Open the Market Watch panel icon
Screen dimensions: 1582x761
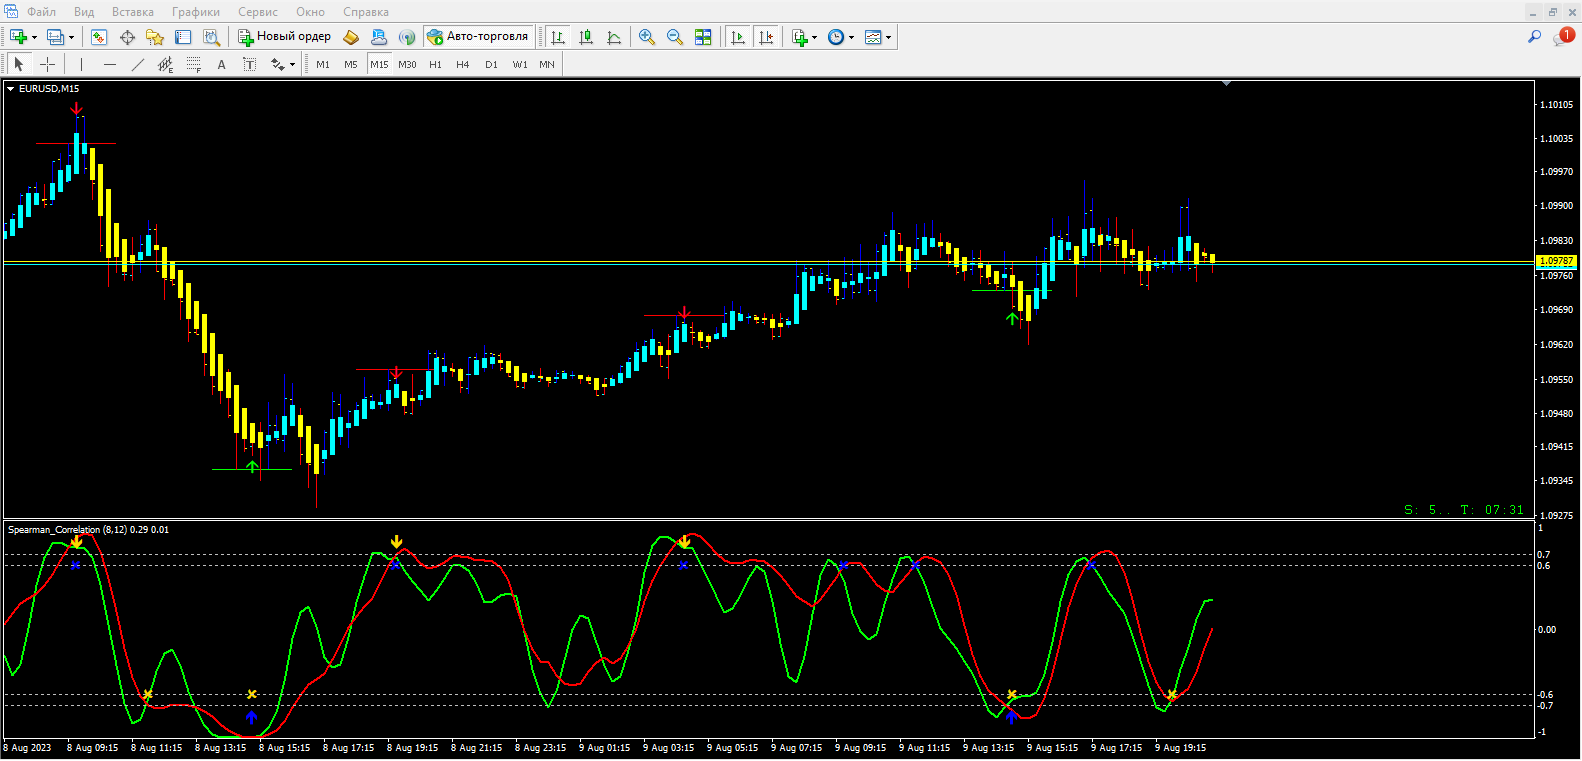pyautogui.click(x=99, y=37)
